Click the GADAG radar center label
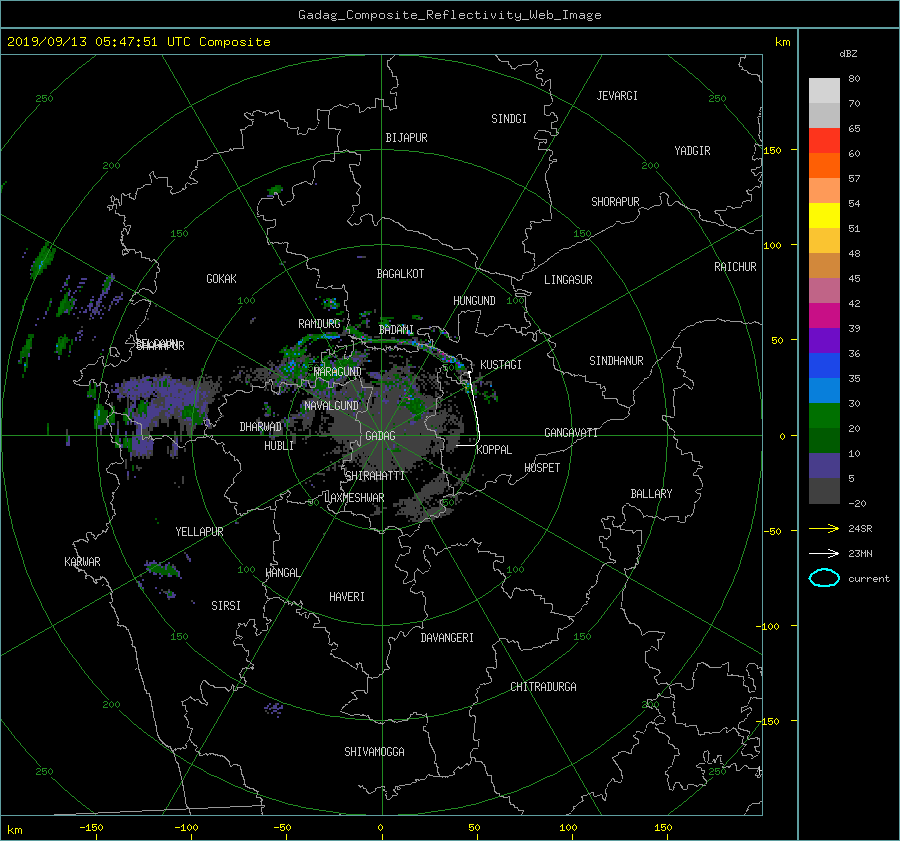 coord(380,436)
